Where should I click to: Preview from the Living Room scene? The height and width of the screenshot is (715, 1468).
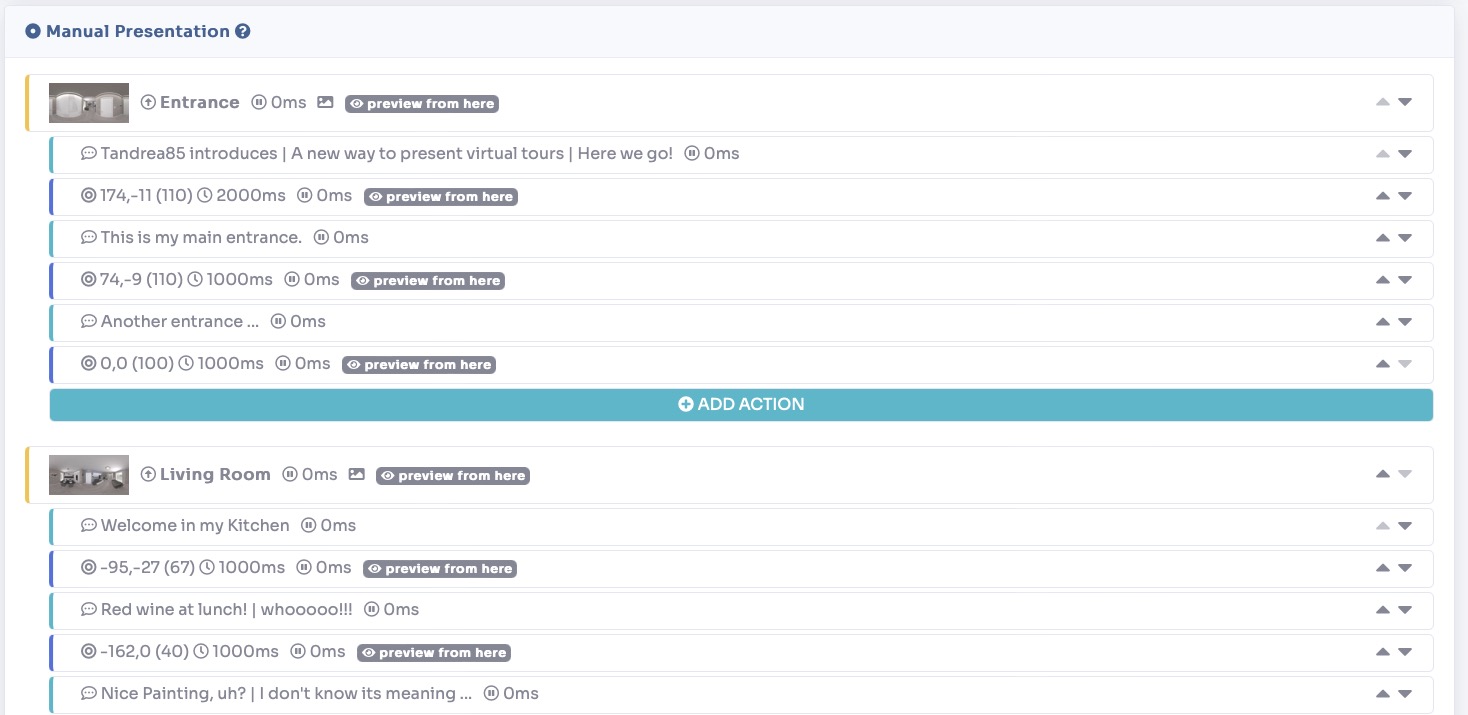pos(453,475)
